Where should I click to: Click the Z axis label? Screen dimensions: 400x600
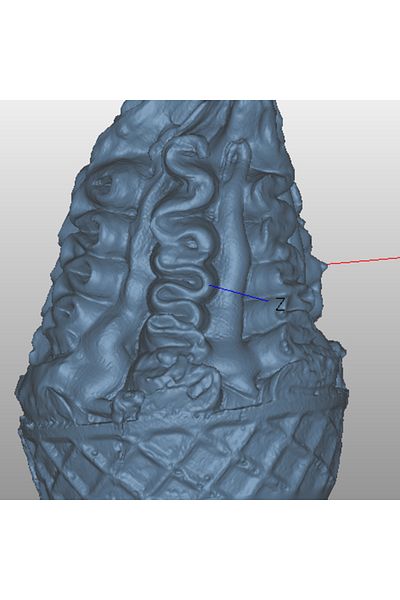point(280,305)
